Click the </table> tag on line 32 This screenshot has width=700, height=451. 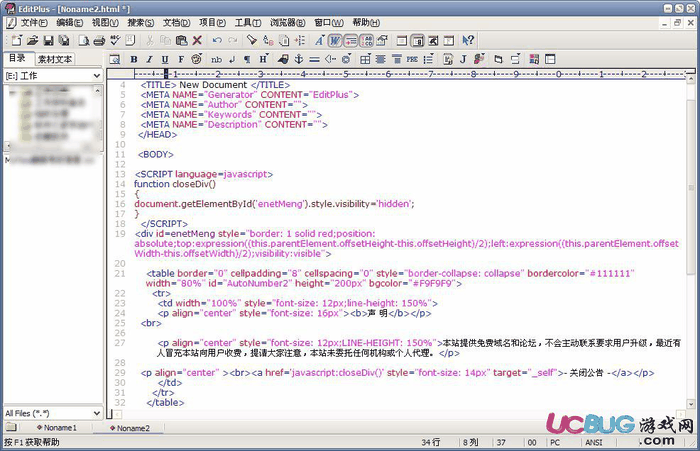pos(165,403)
